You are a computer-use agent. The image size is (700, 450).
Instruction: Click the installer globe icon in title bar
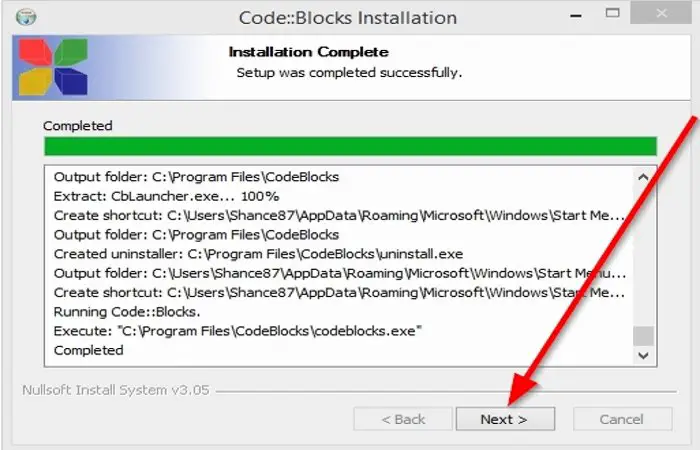26,17
